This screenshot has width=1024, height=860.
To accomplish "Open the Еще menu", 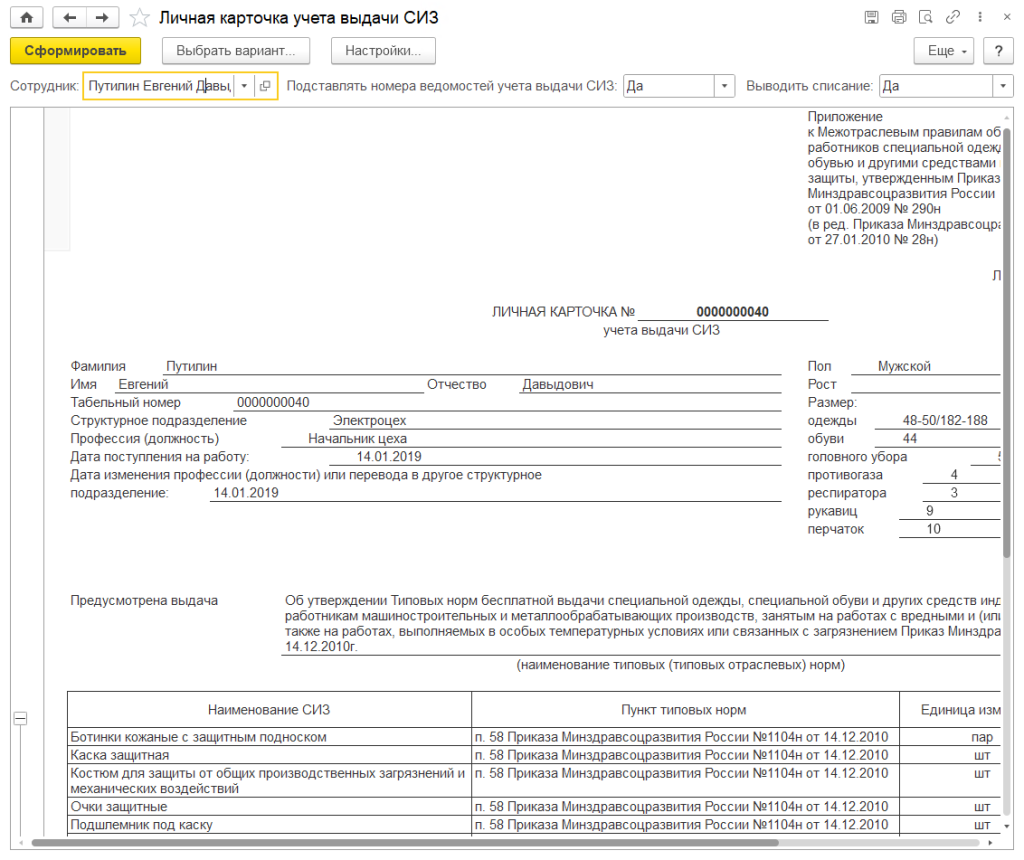I will 944,51.
